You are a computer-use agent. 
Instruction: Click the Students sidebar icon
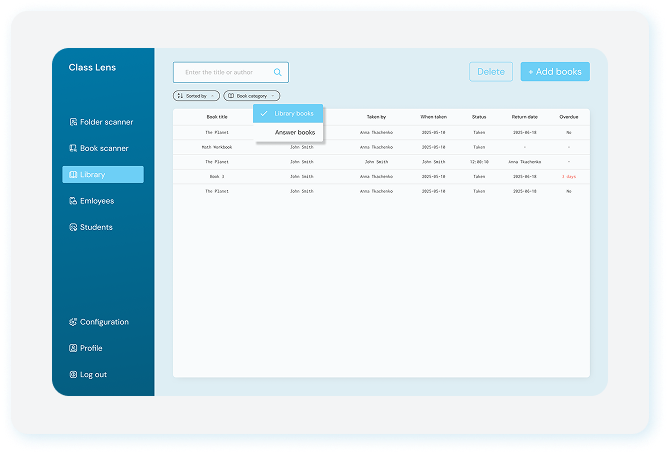click(73, 227)
